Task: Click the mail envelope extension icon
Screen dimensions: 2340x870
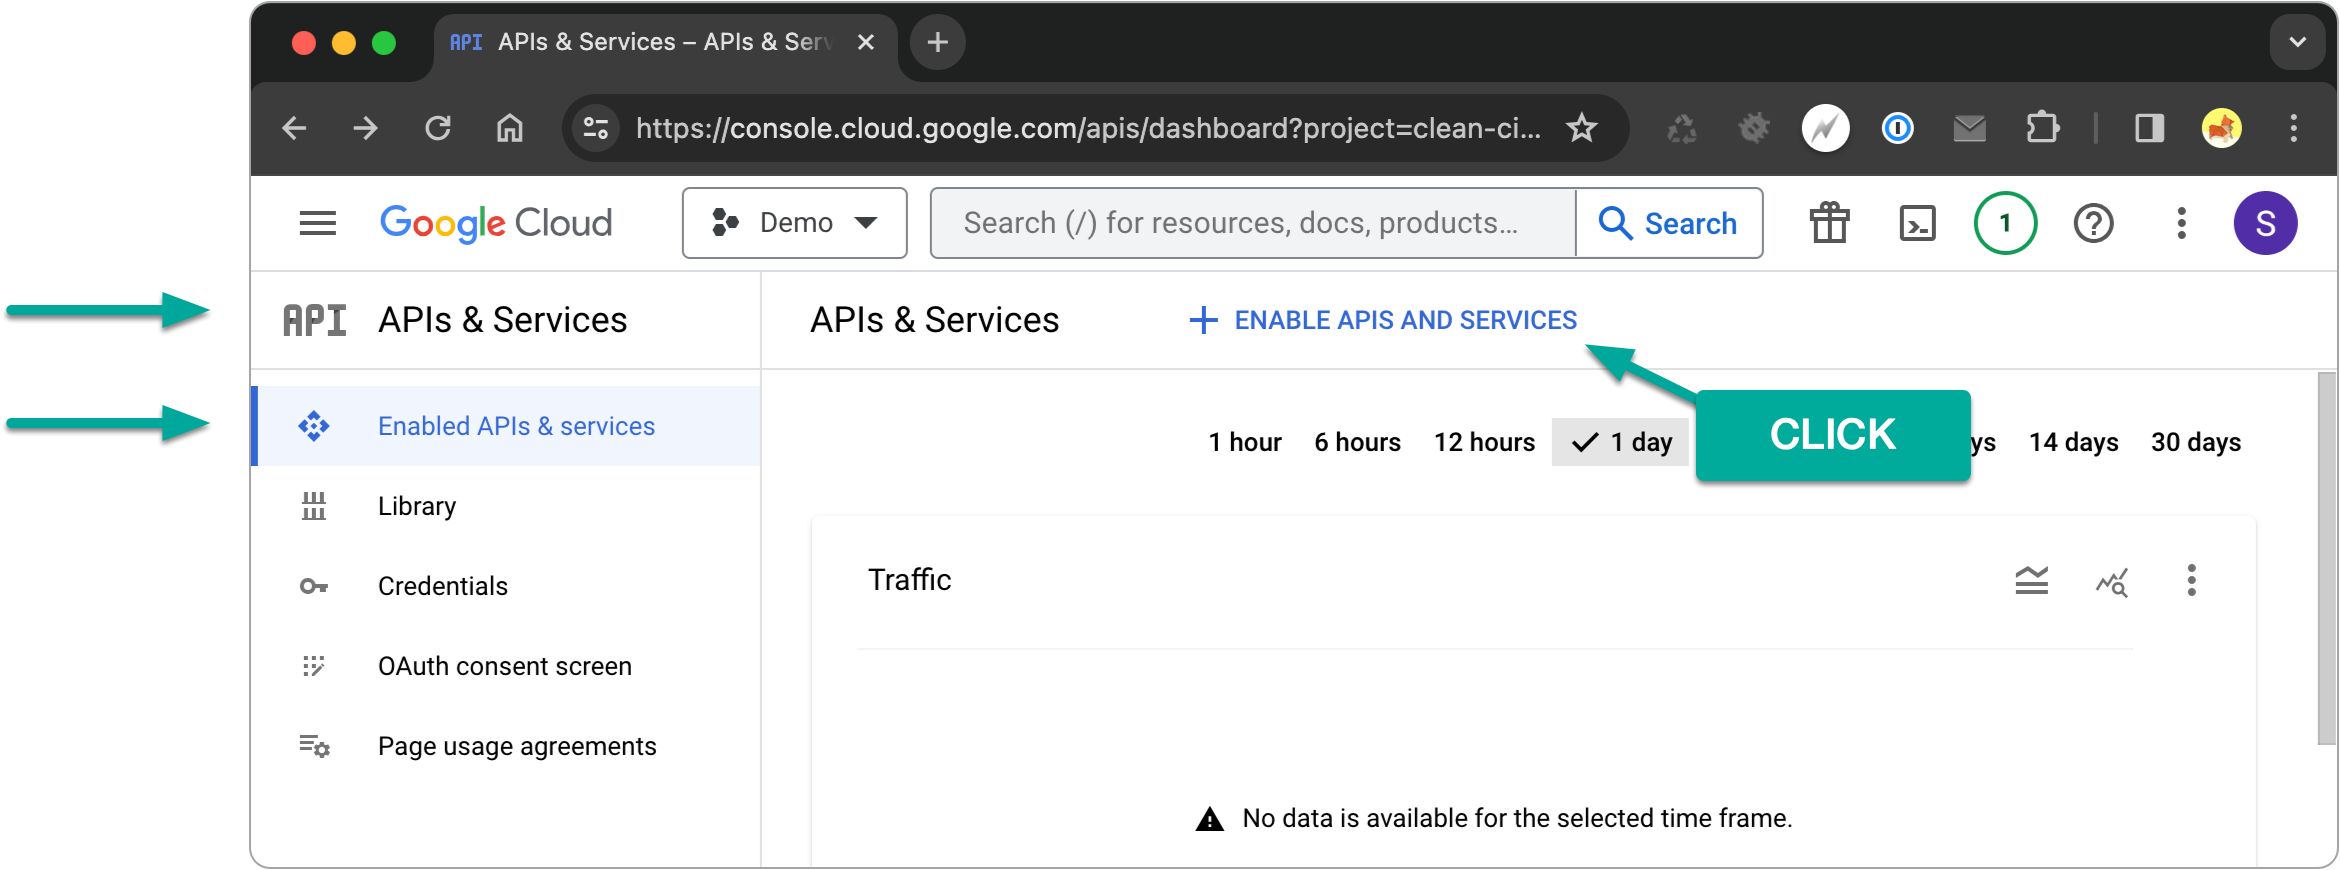Action: [x=1970, y=128]
